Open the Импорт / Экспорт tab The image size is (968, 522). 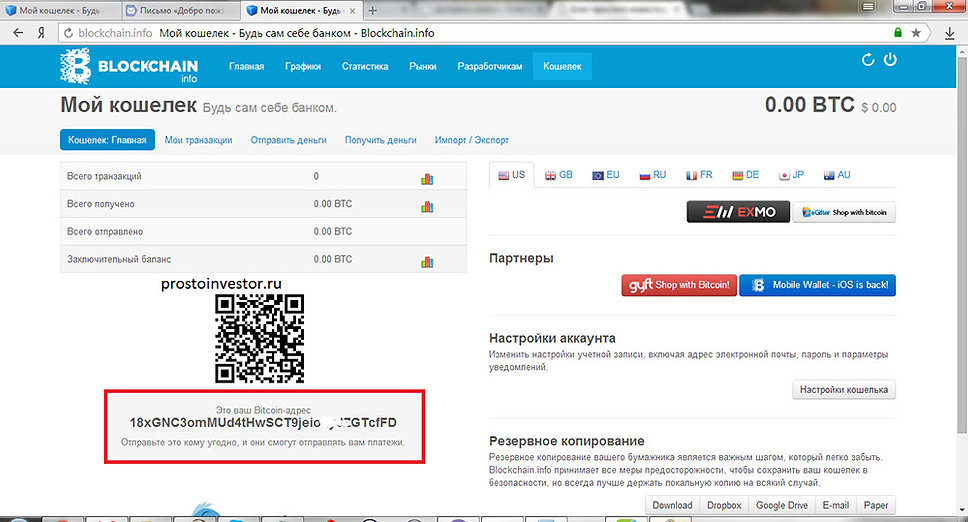pos(472,140)
